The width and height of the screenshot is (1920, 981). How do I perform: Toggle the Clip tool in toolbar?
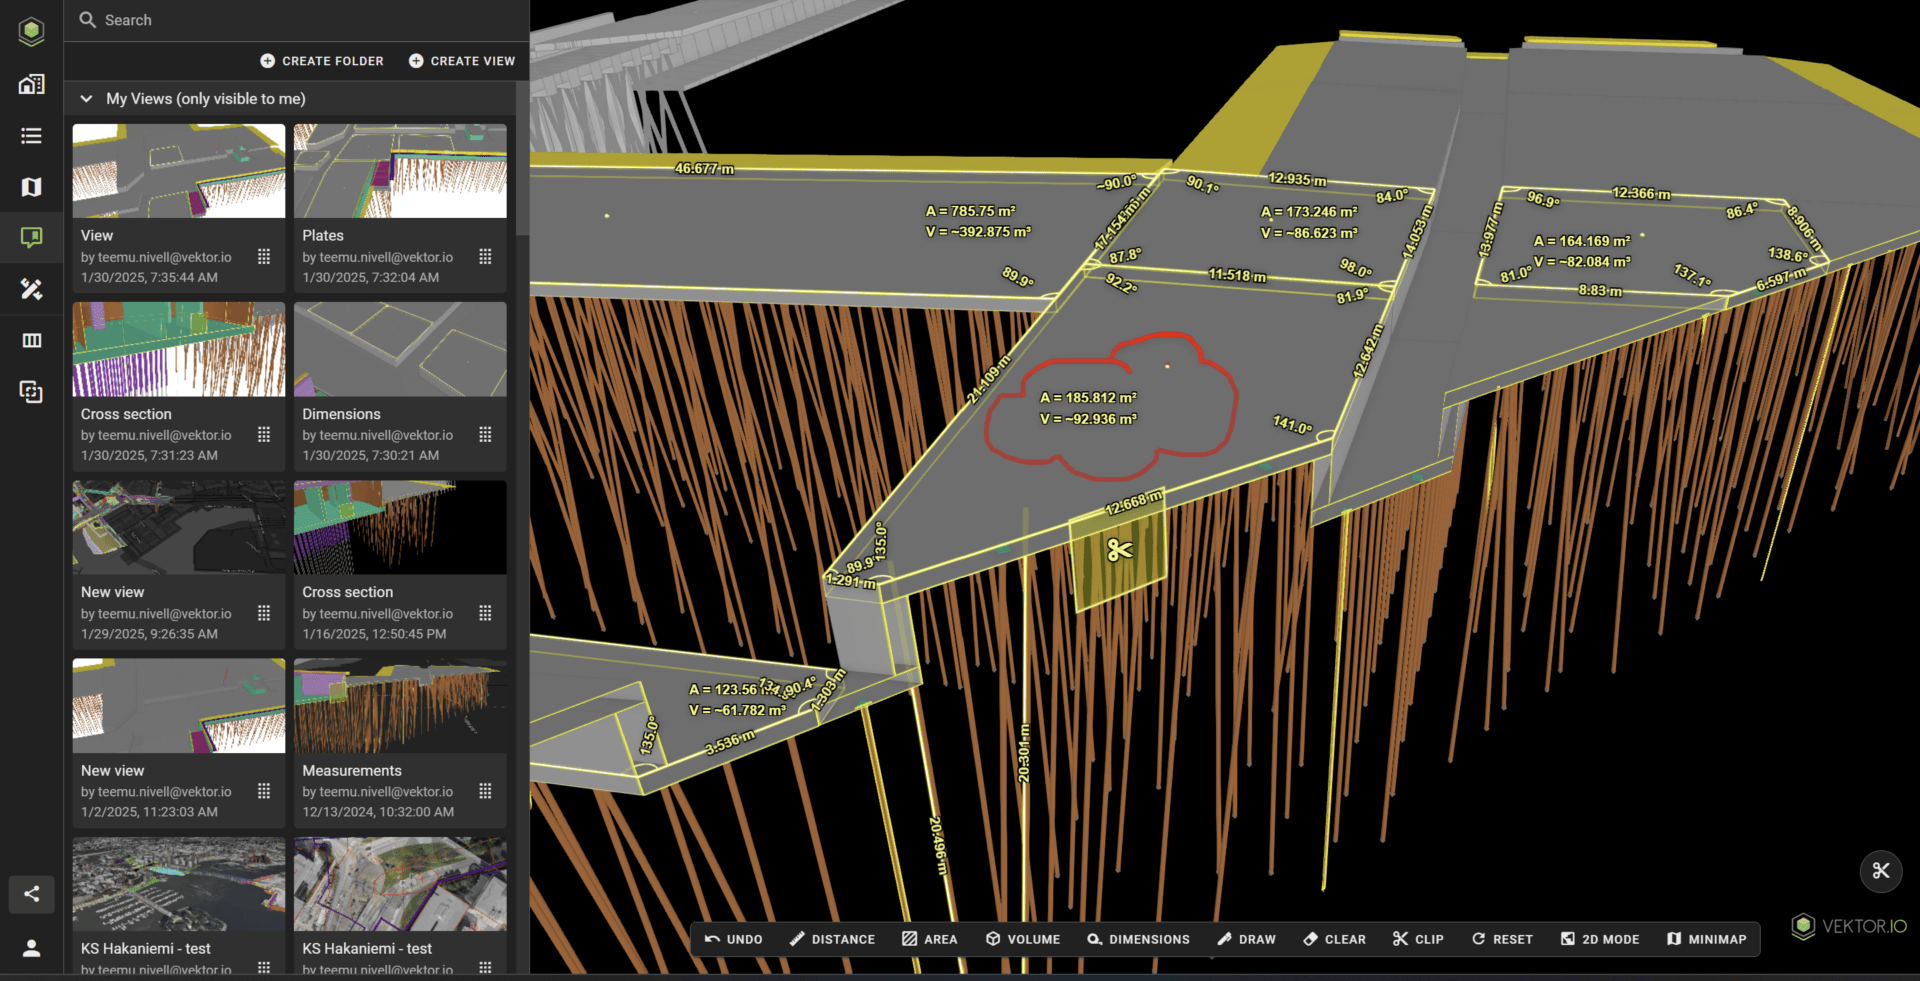pyautogui.click(x=1418, y=939)
